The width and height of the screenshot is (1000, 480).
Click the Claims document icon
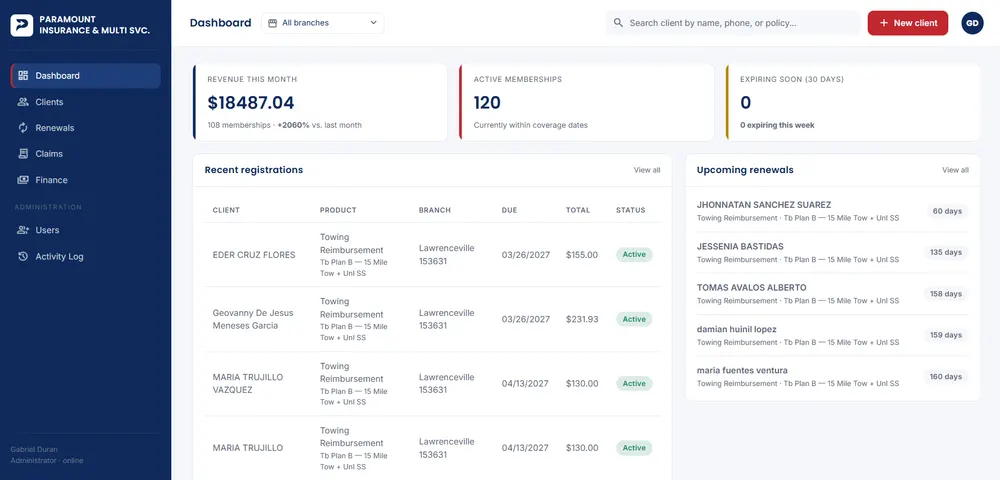pyautogui.click(x=23, y=154)
